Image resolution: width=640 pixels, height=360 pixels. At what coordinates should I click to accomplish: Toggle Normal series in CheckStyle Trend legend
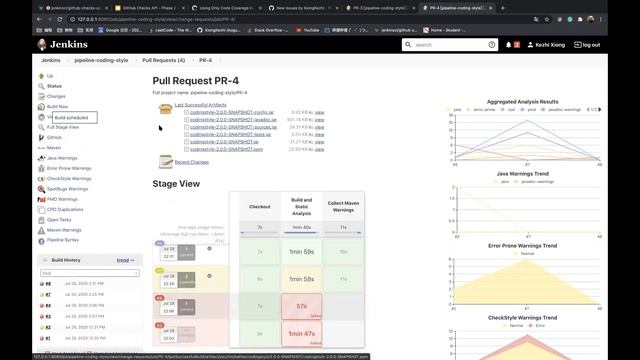point(512,326)
